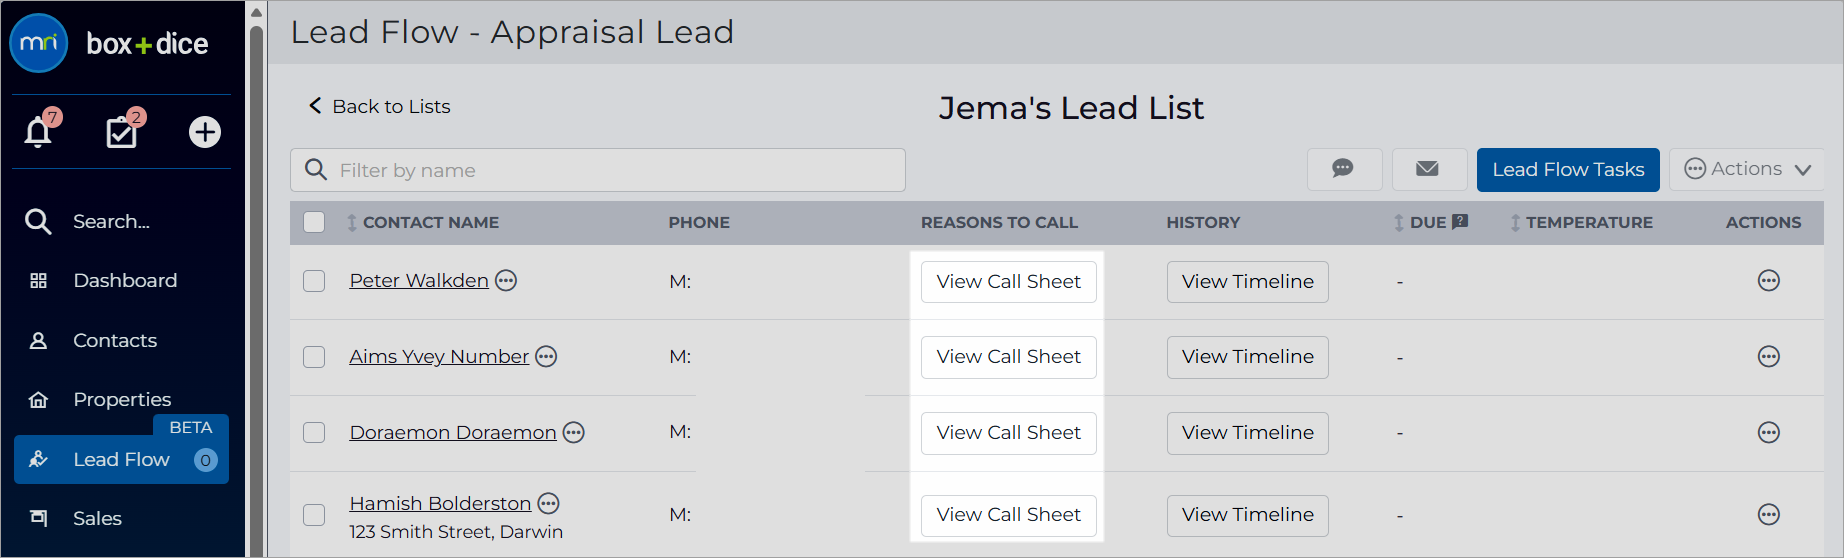Click ellipsis icon beside Doraemon Doraemon name
Viewport: 1844px width, 558px height.
(x=574, y=432)
